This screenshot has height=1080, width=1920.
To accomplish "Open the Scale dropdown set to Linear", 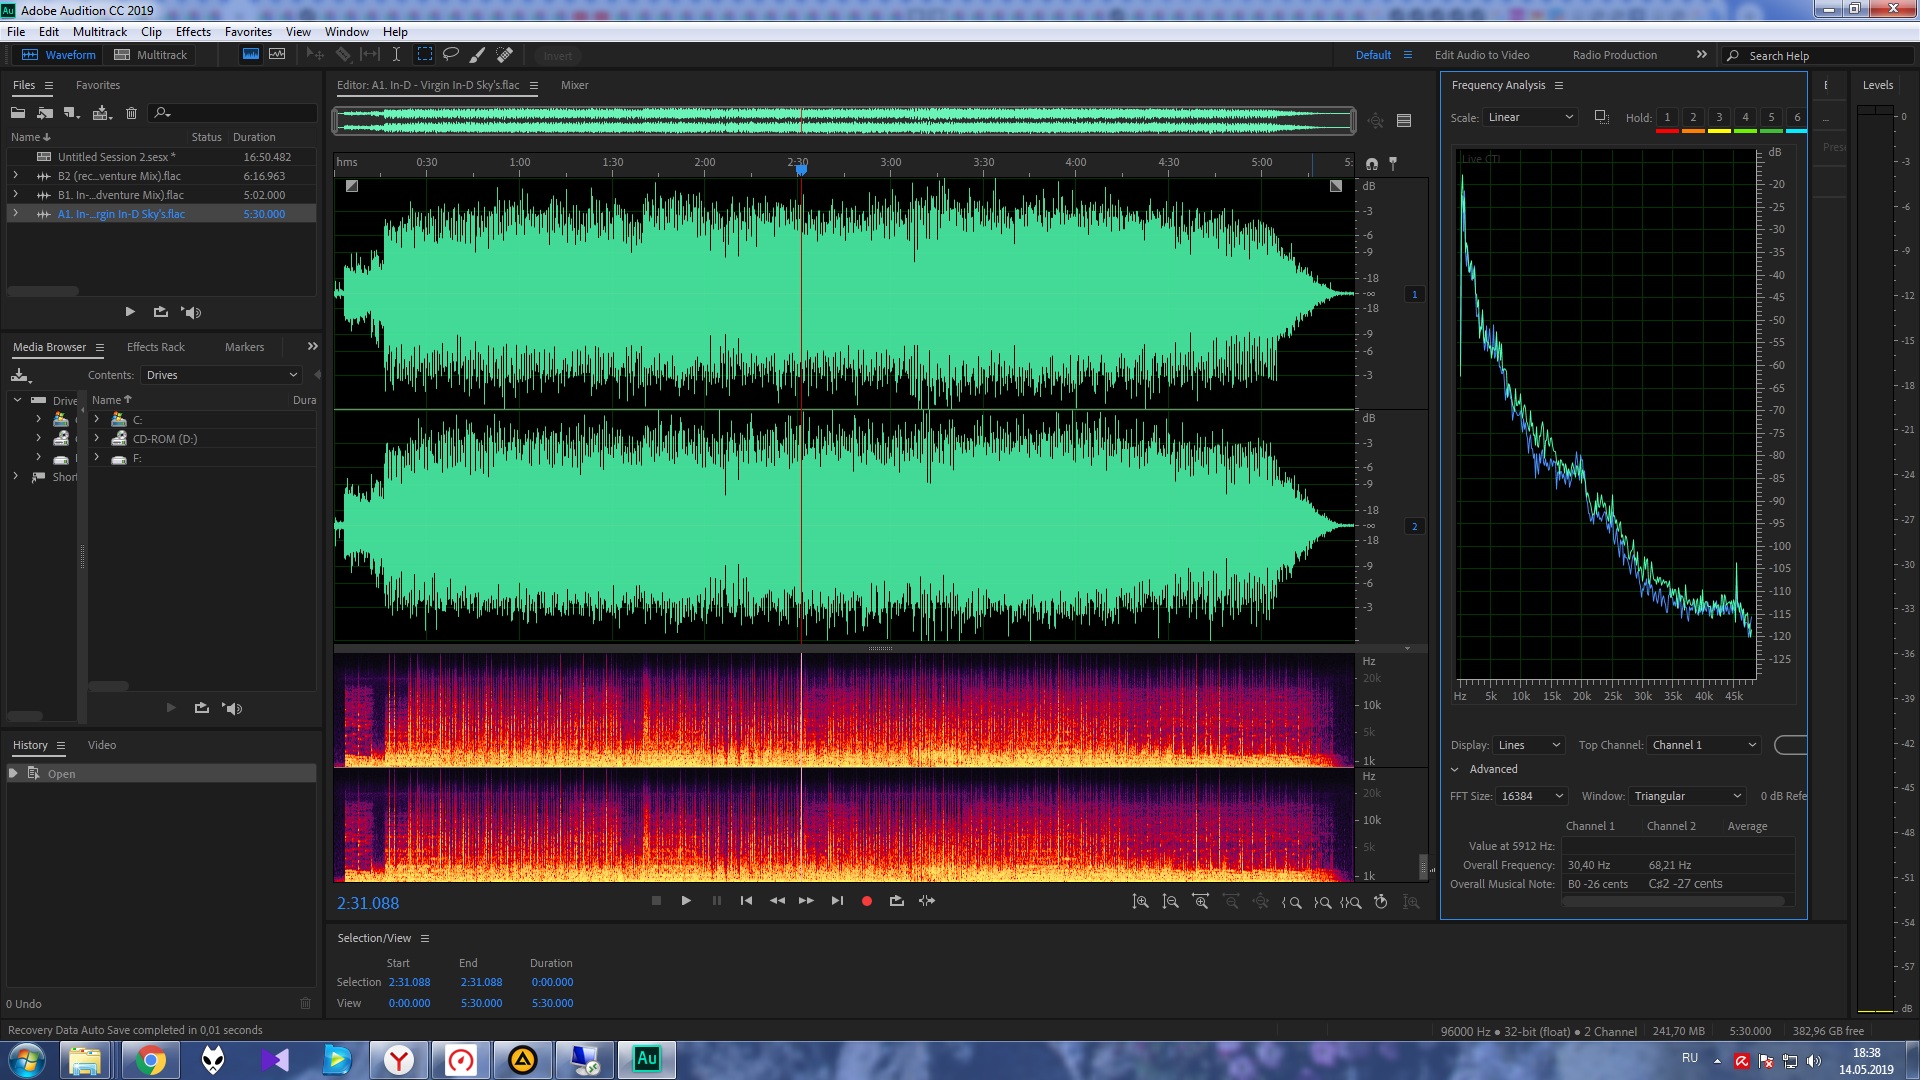I will [x=1530, y=117].
